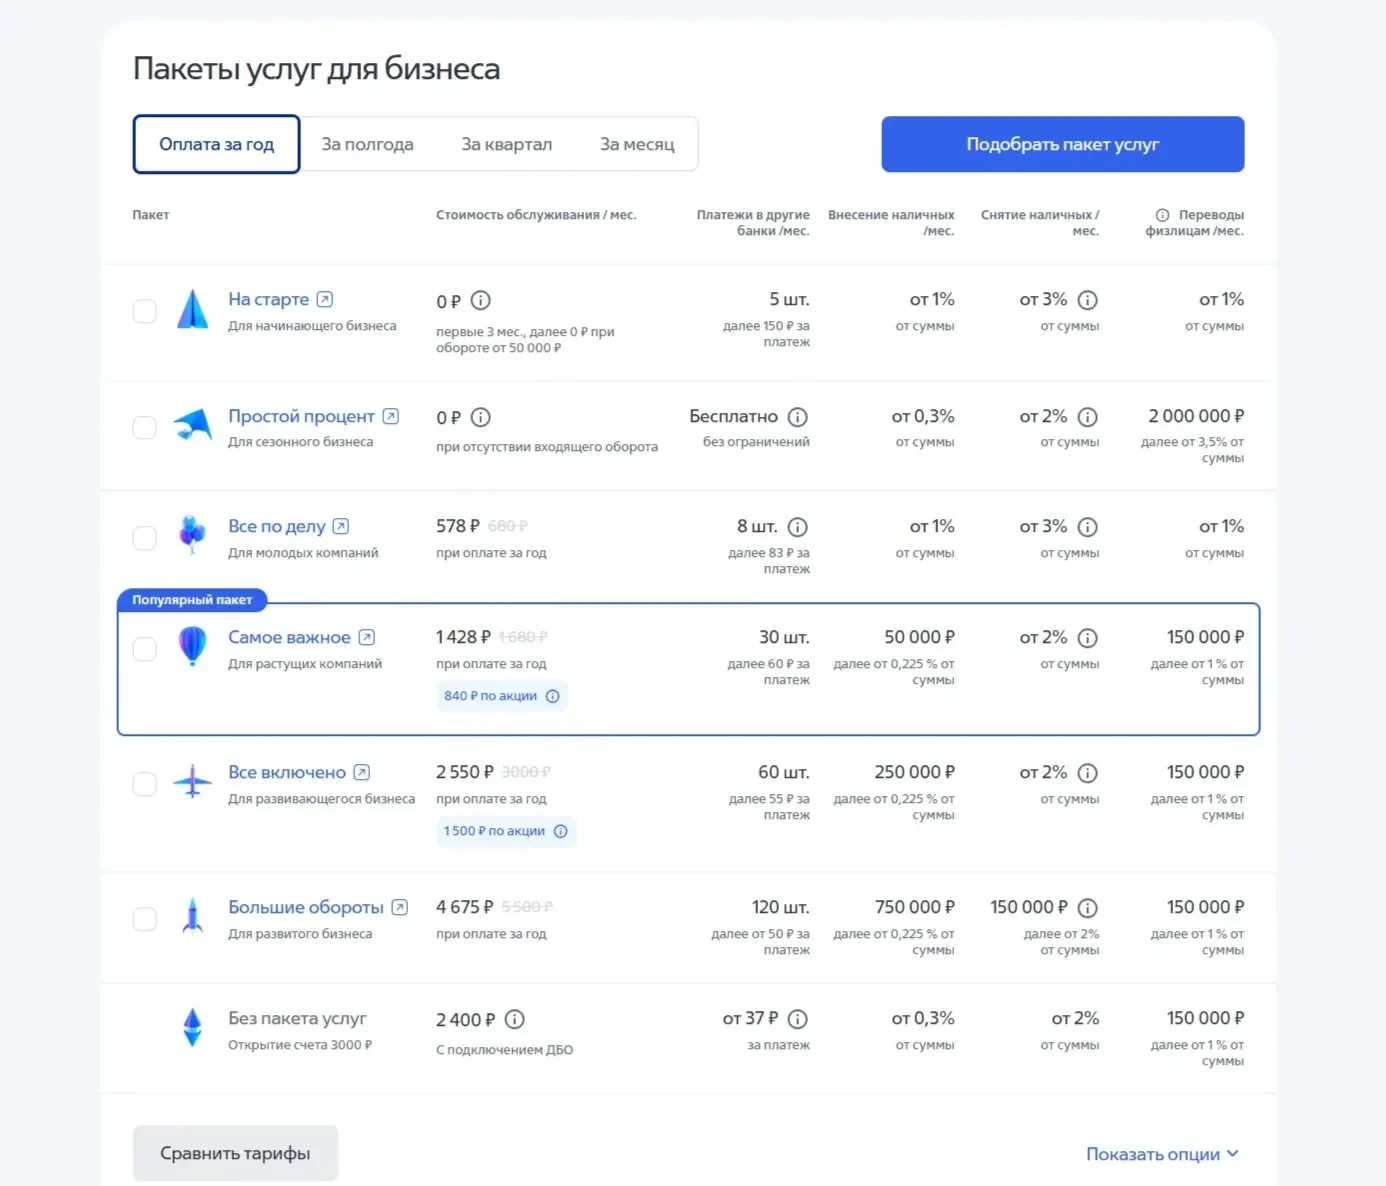This screenshot has height=1186, width=1386.
Task: Click info icon beside Бесплатно payments
Action: click(797, 417)
